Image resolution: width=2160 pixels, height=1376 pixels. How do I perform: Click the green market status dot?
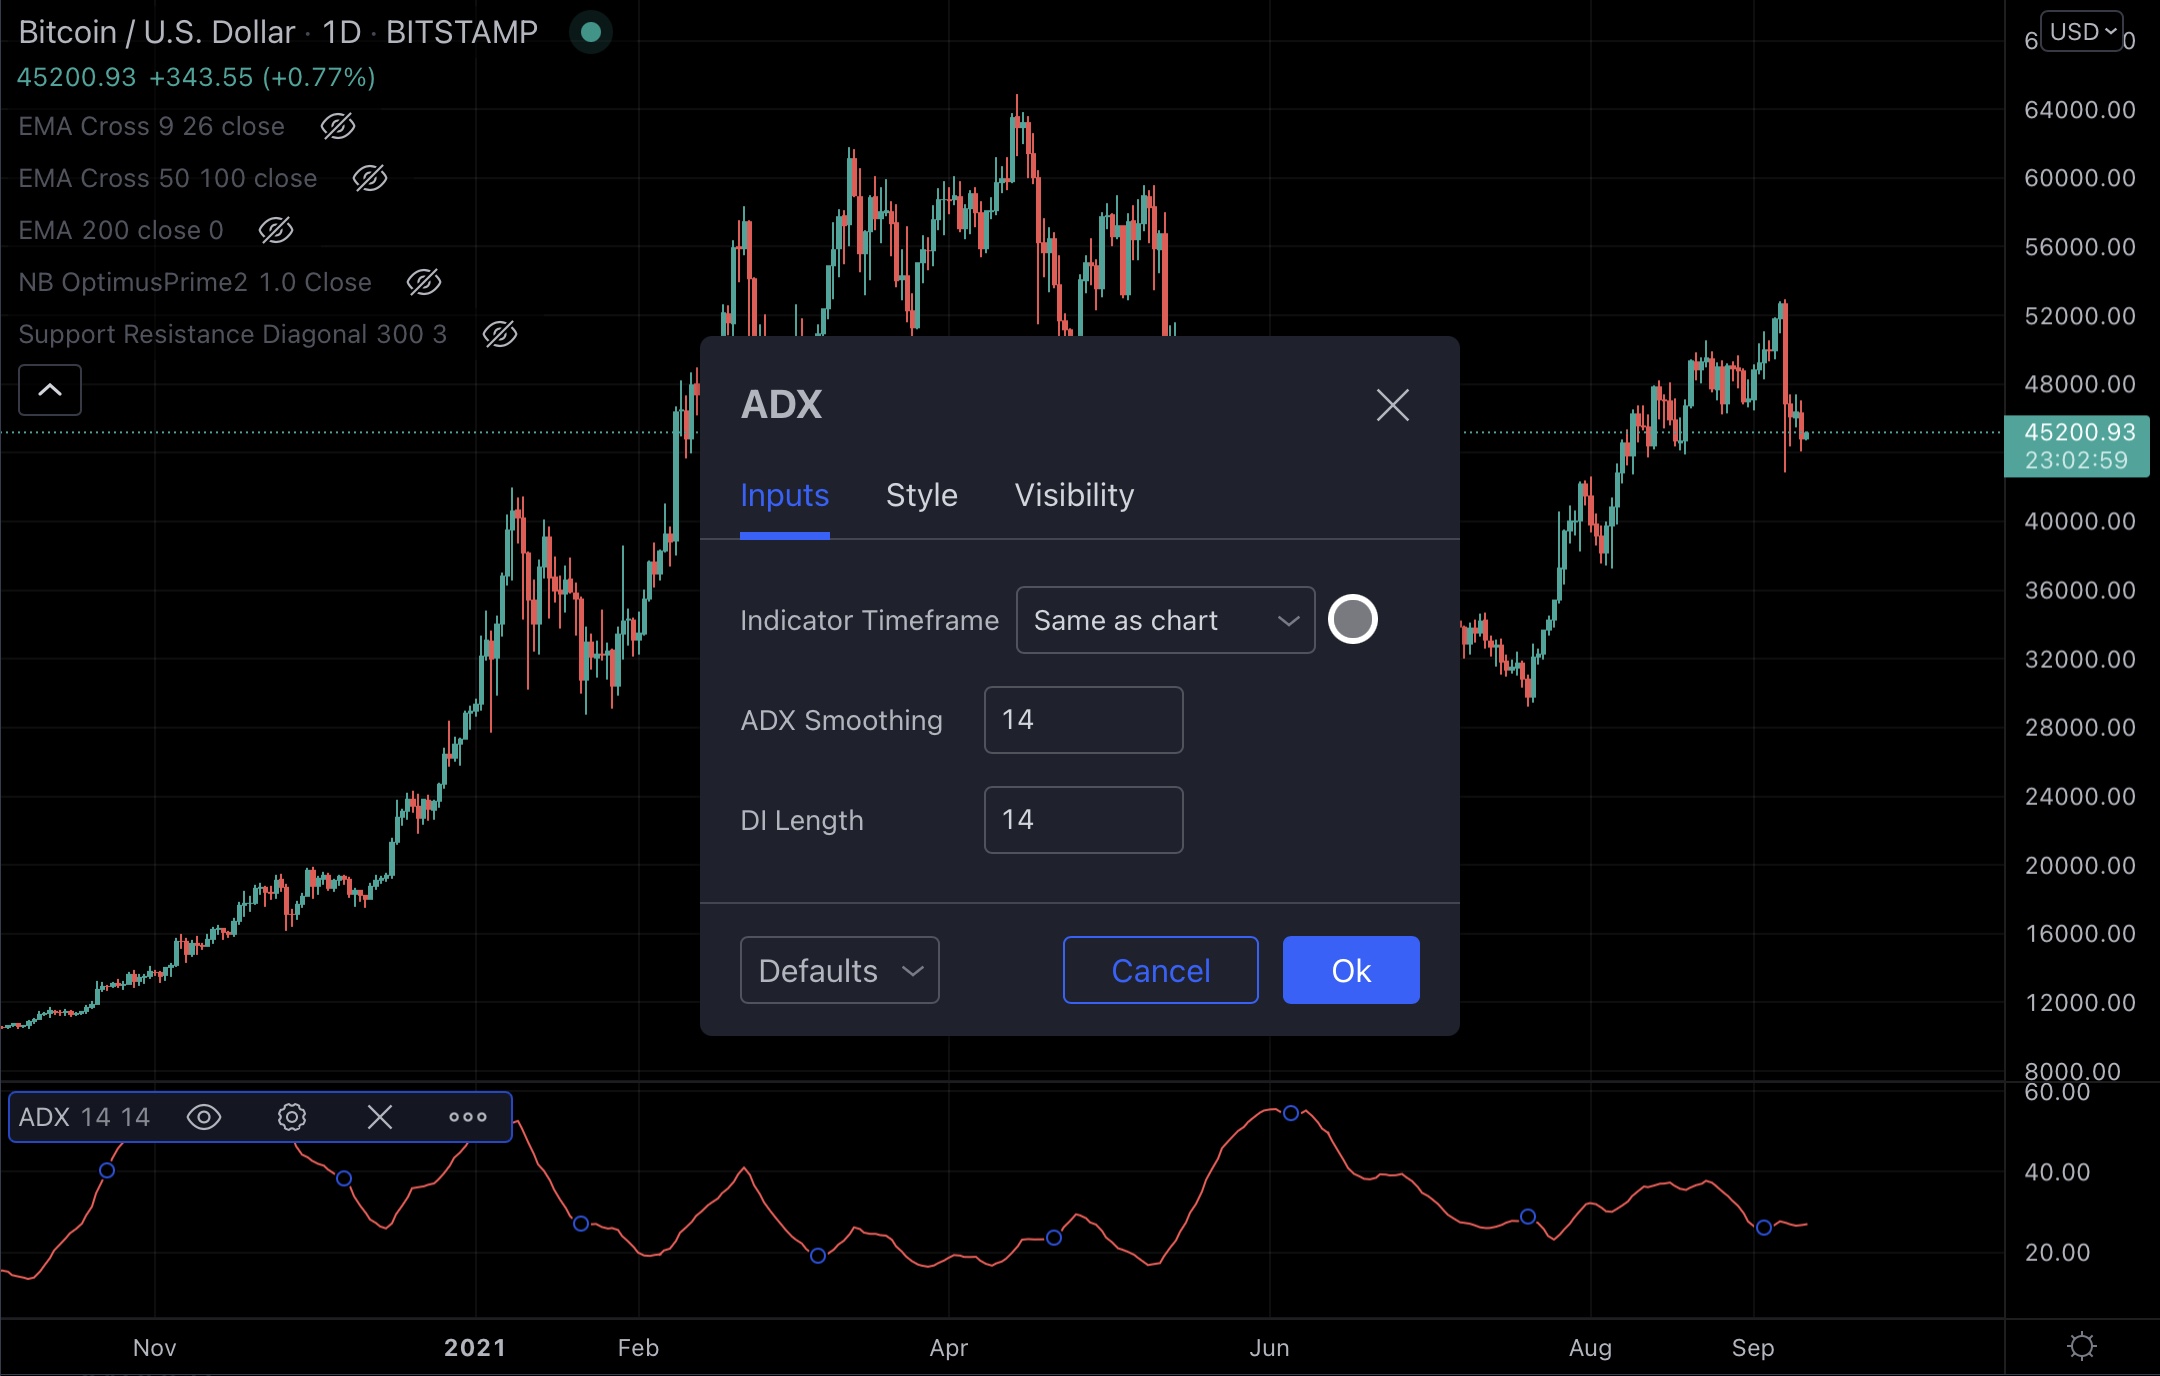(590, 32)
